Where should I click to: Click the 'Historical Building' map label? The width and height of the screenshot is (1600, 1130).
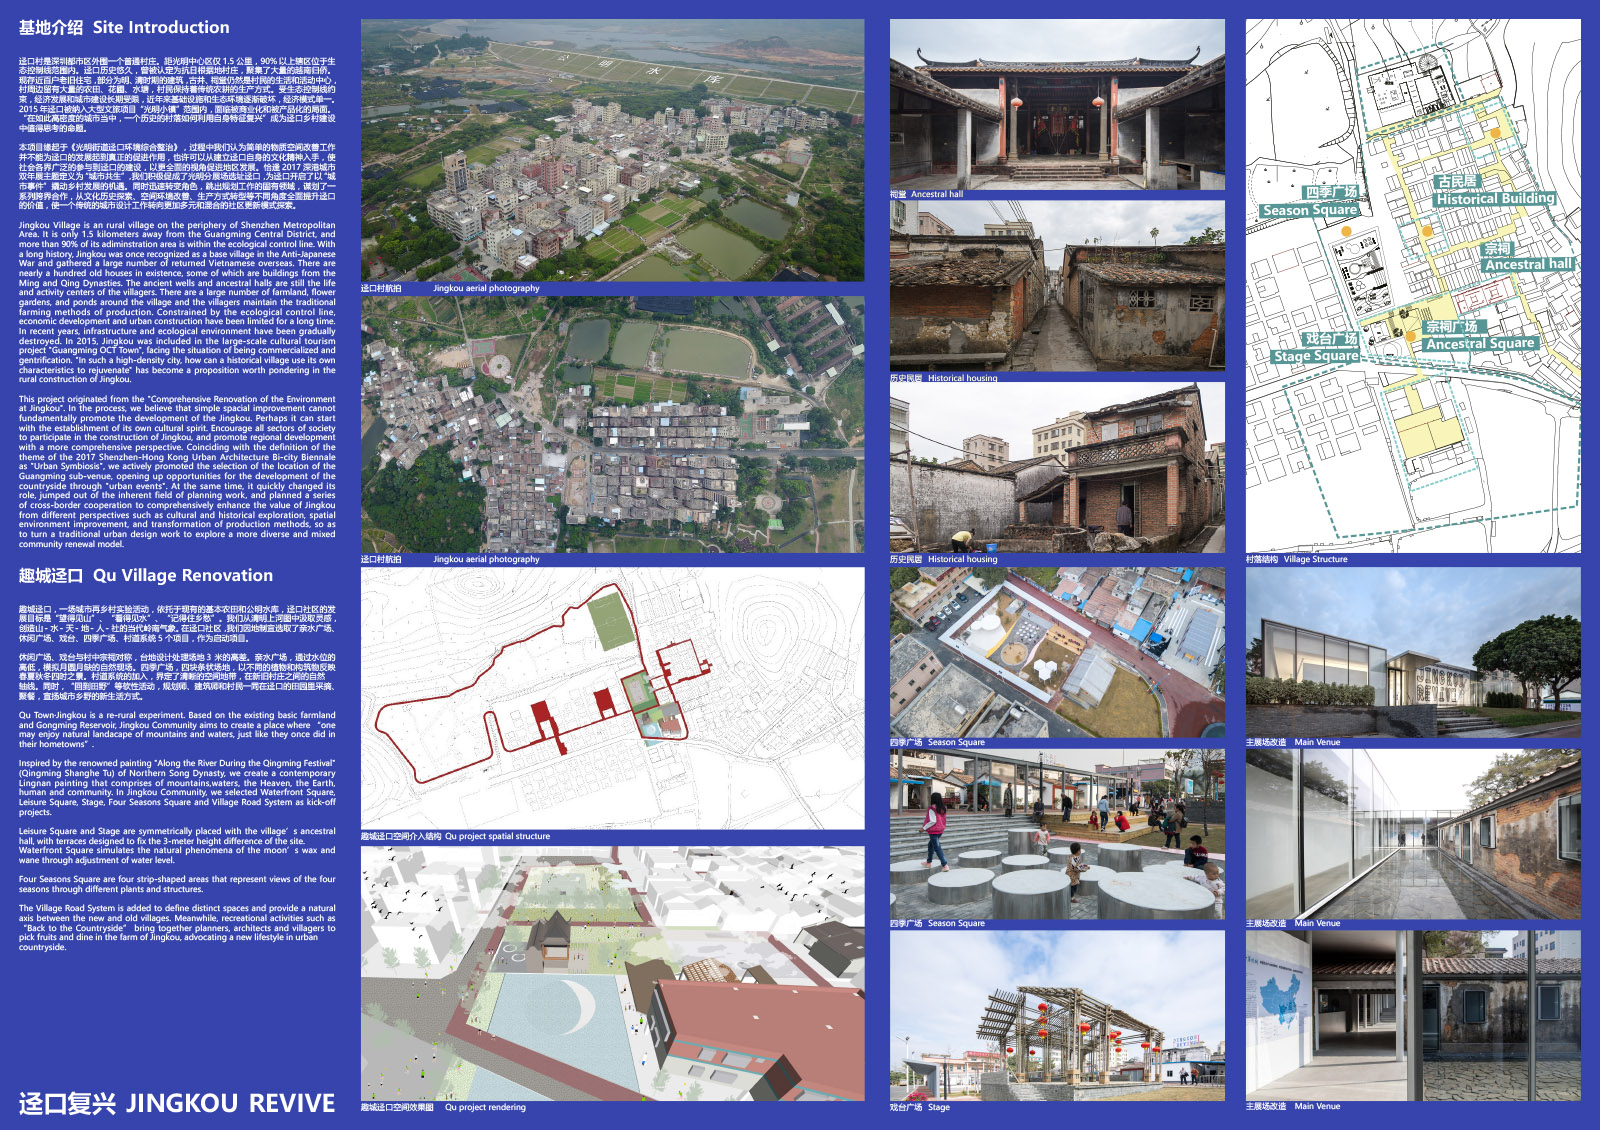[x=1495, y=199]
